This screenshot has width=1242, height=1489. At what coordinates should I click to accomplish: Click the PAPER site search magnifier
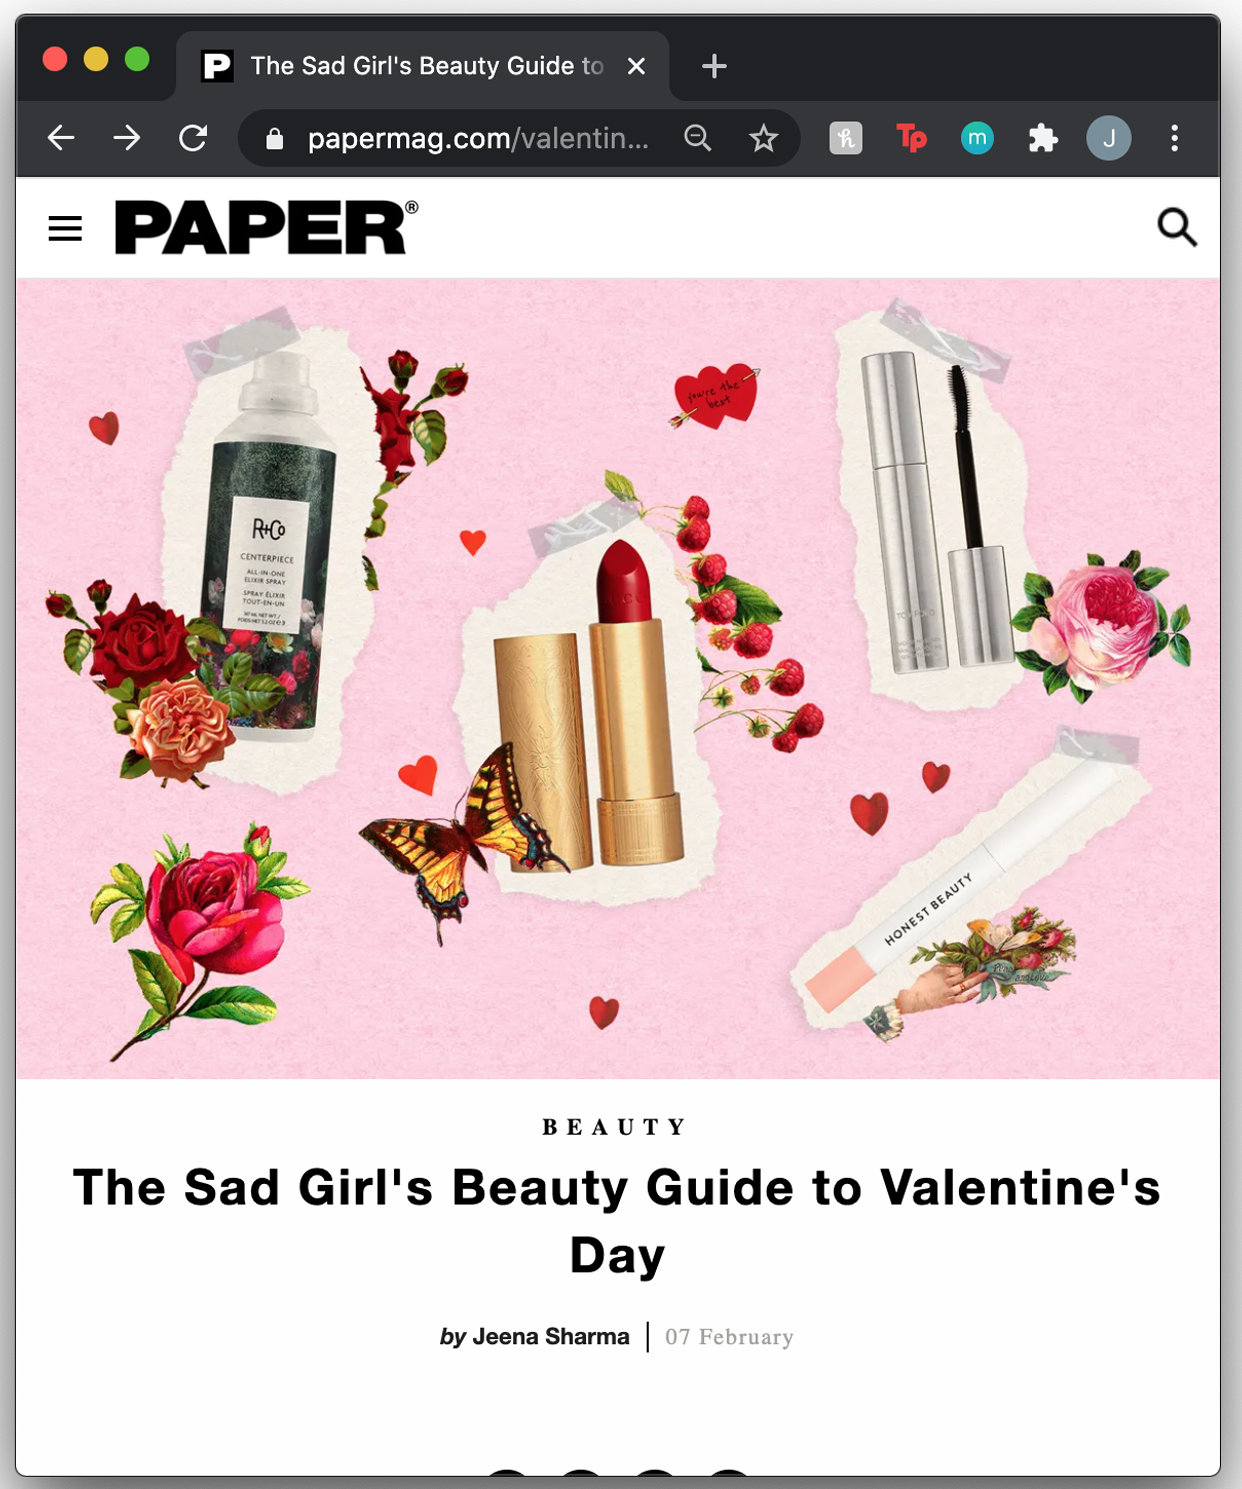pos(1177,227)
